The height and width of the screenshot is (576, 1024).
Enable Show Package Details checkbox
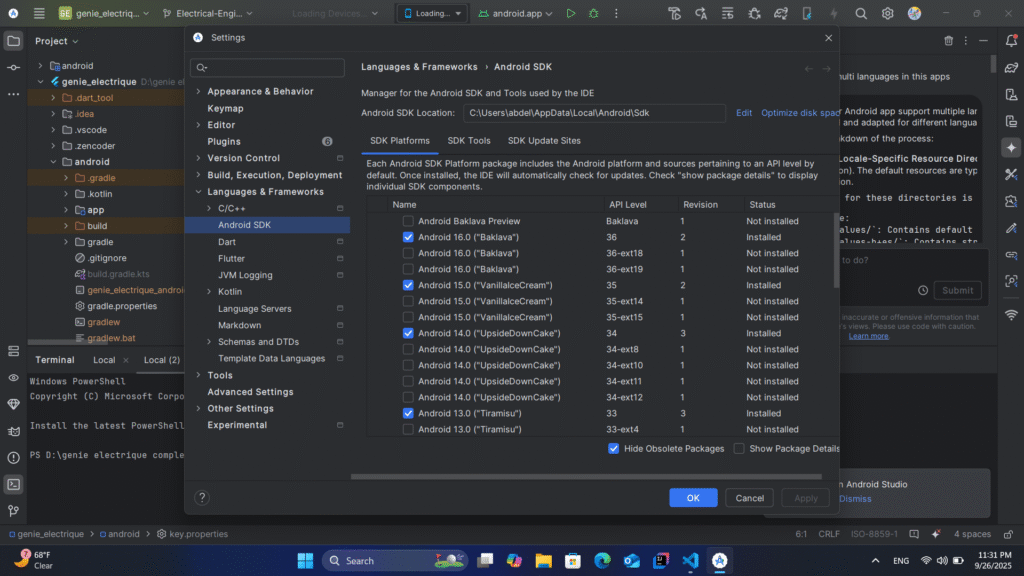(x=739, y=449)
